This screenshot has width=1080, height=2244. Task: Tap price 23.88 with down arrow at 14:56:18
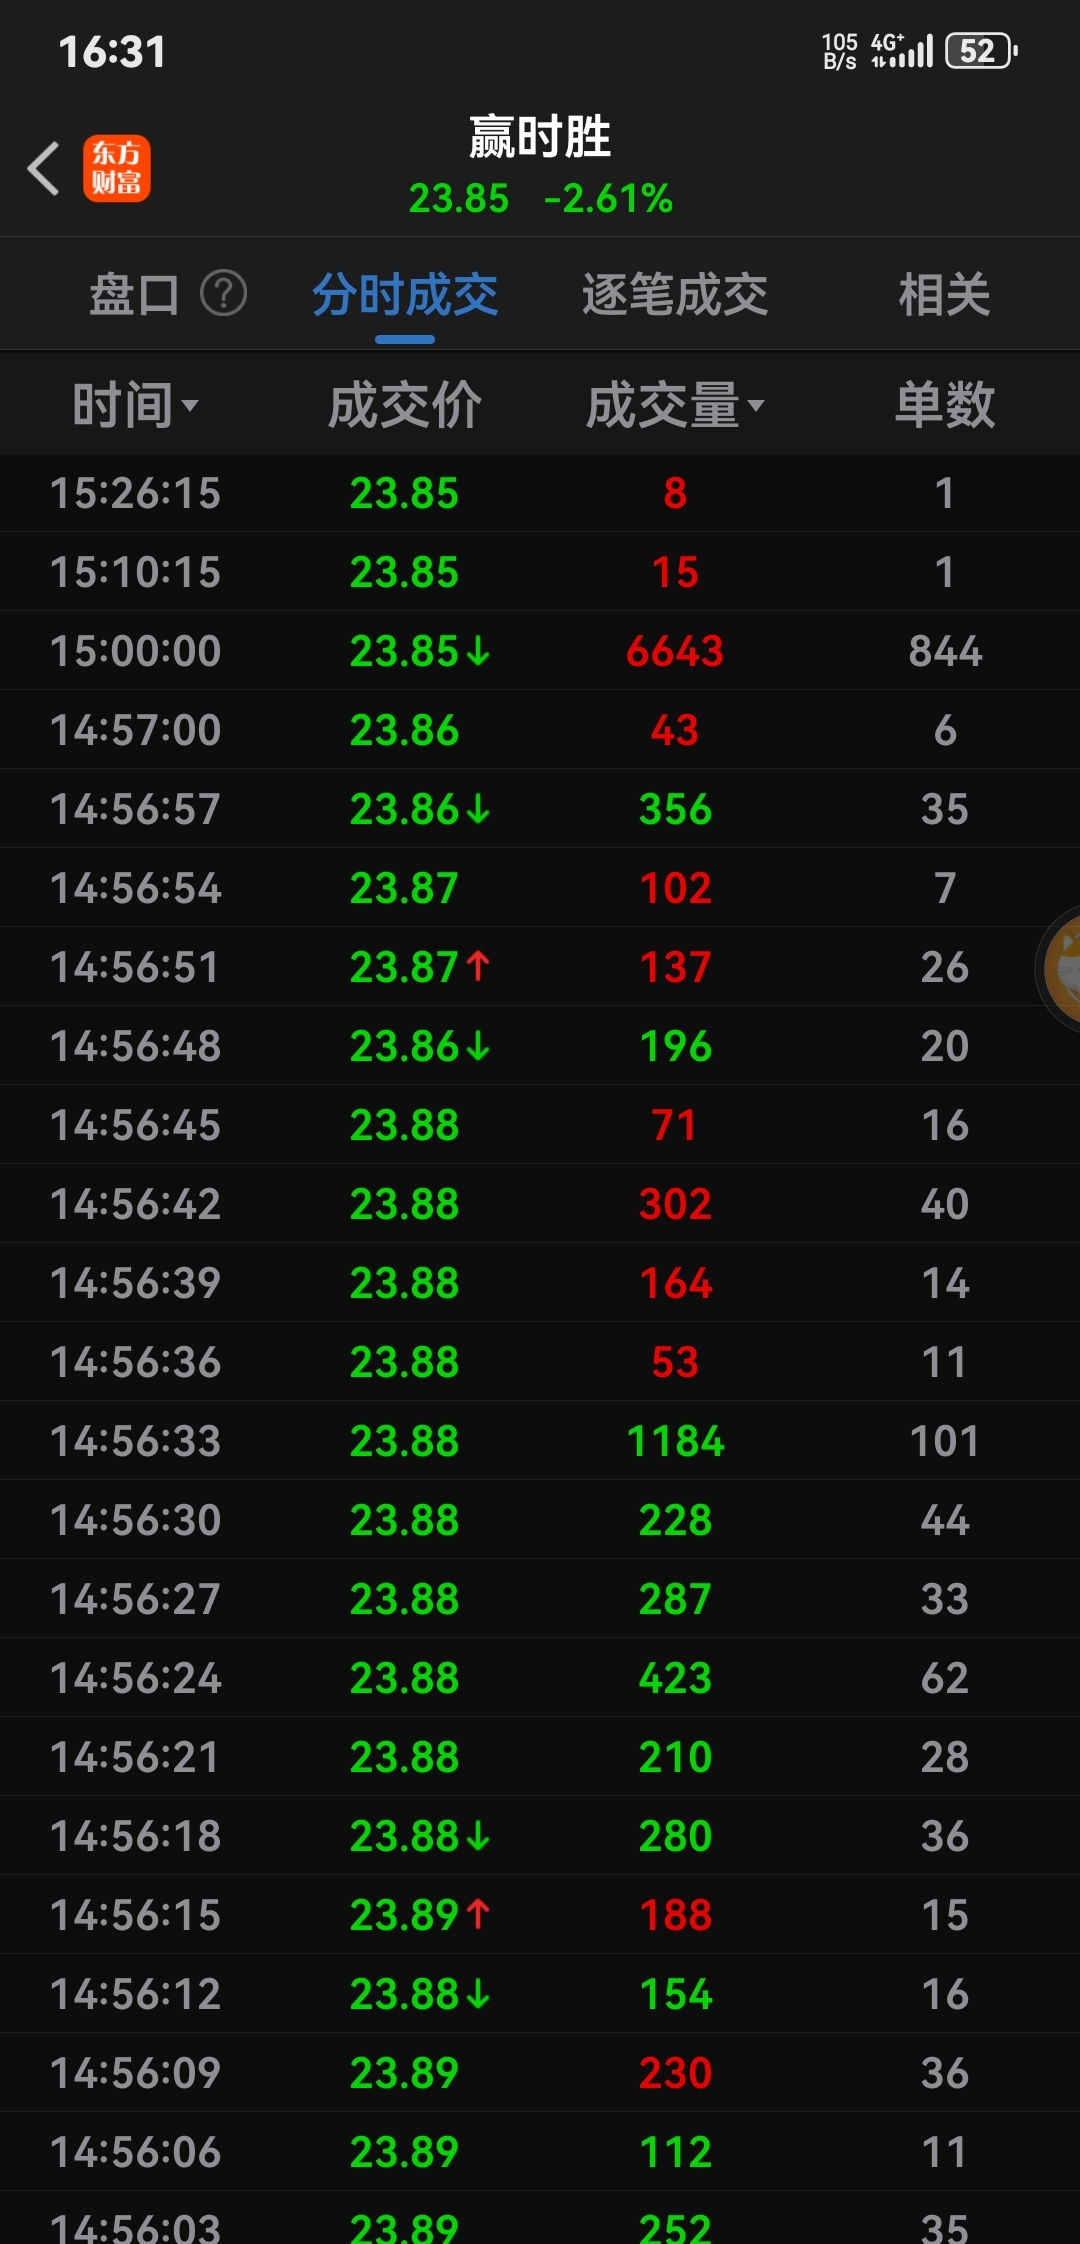point(420,1836)
